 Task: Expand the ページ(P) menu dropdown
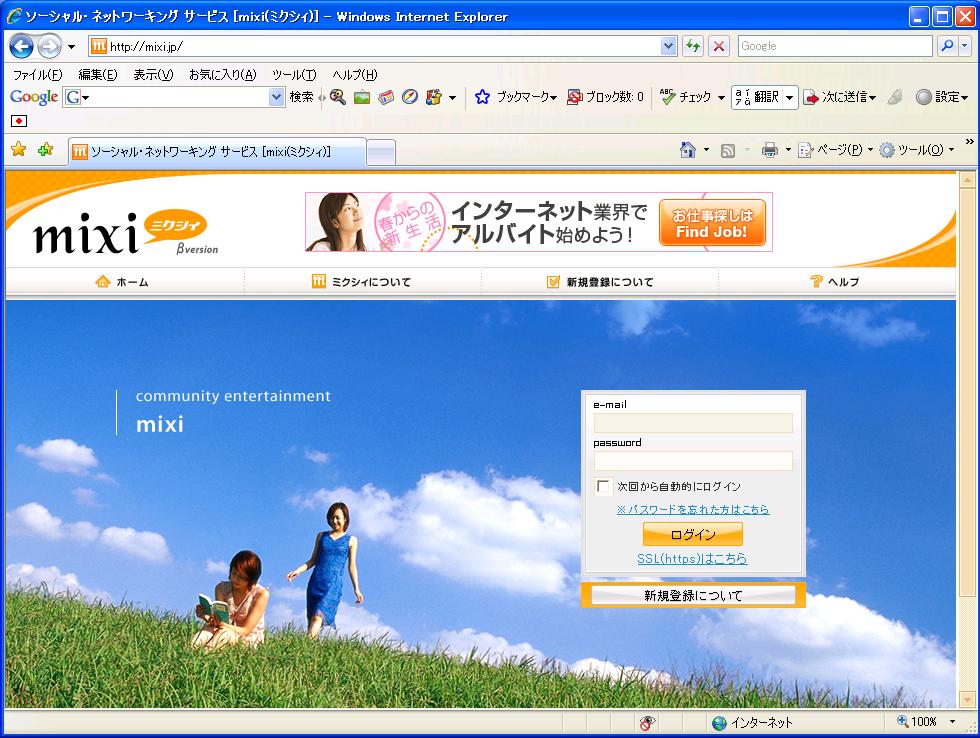click(870, 150)
